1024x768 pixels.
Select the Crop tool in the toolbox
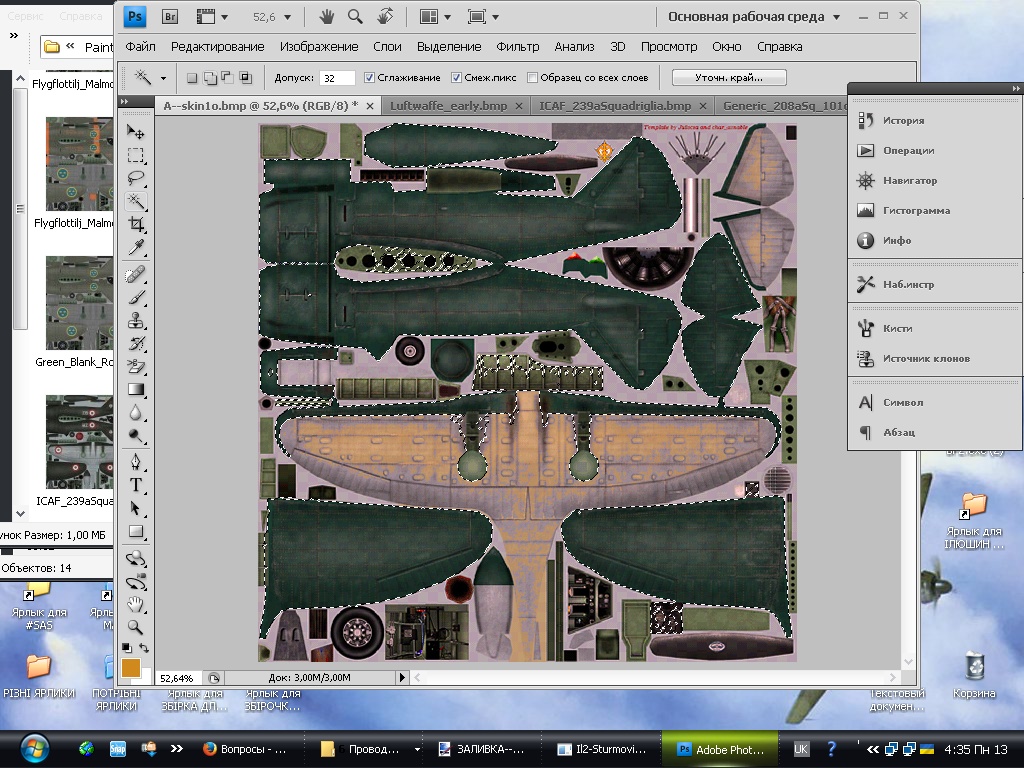tap(136, 225)
